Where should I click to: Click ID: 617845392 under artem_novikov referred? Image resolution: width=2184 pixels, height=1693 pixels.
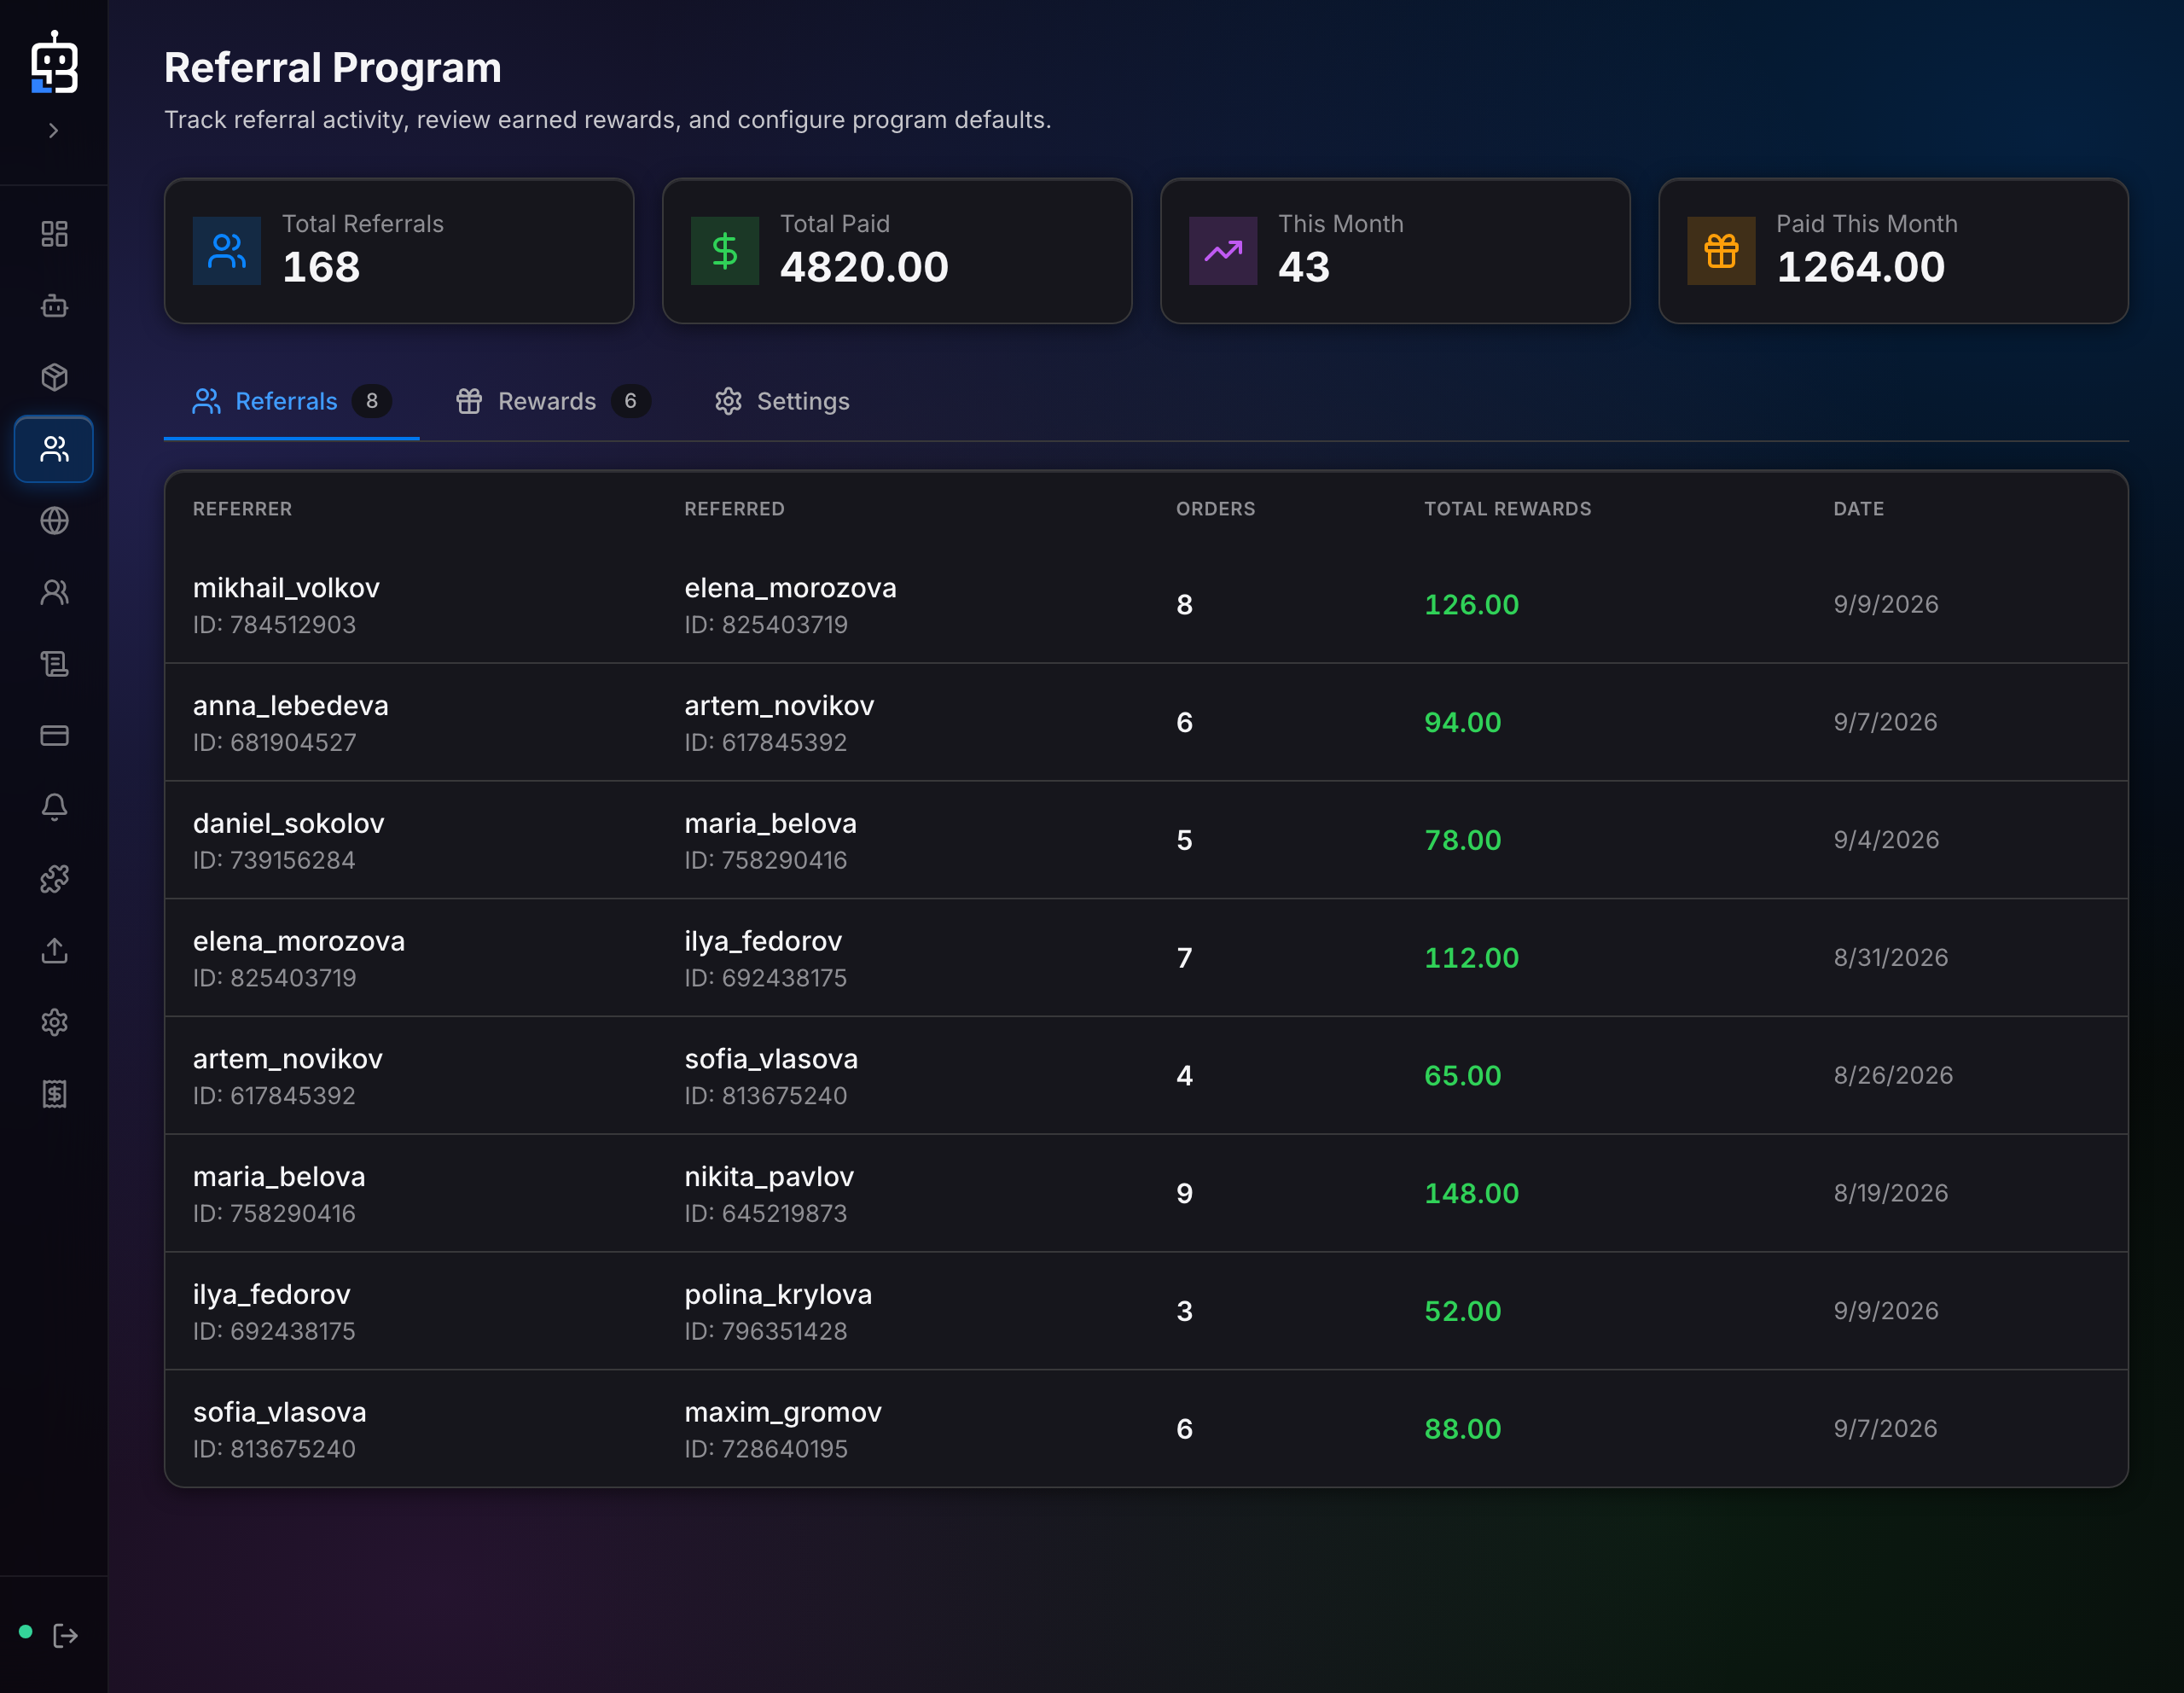click(766, 742)
